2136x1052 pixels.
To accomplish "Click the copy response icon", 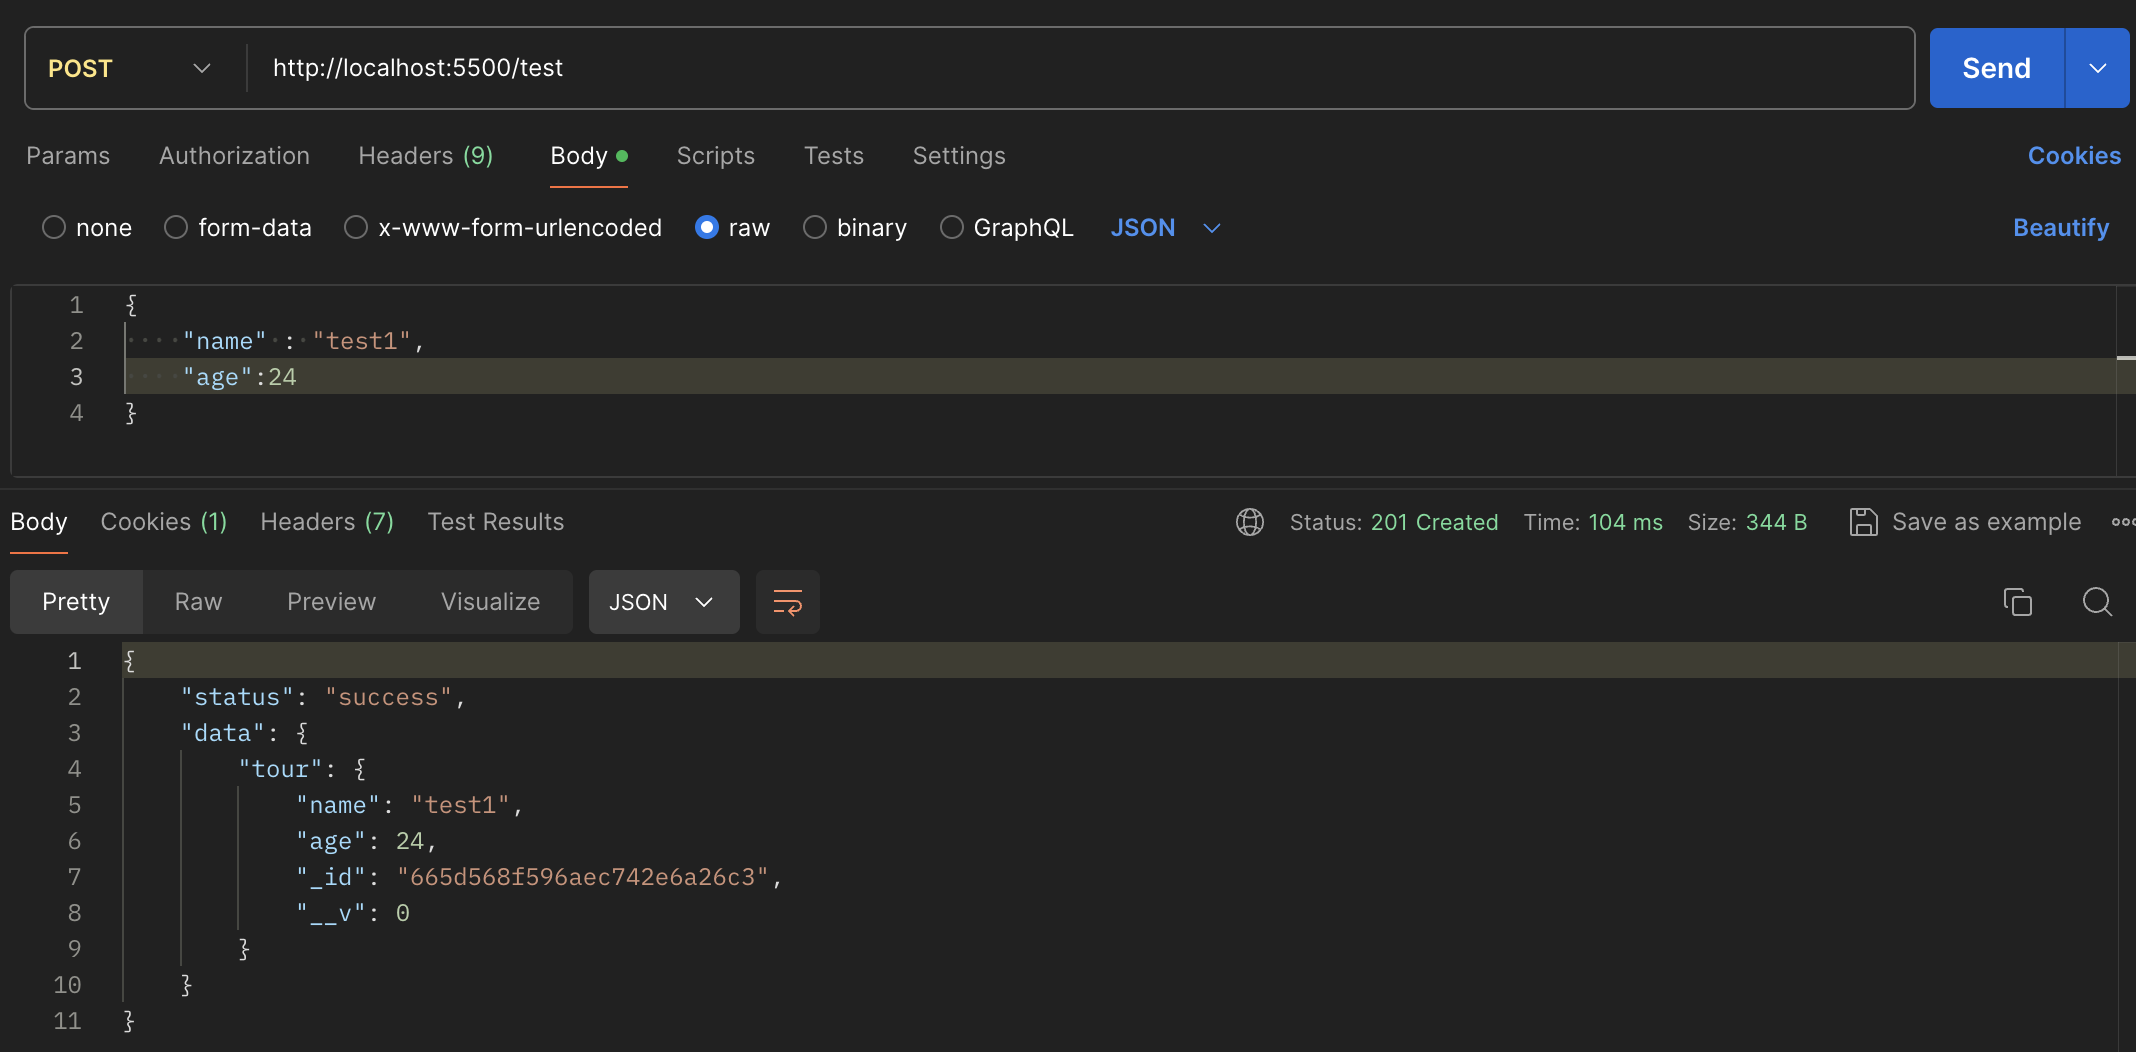I will pyautogui.click(x=2017, y=602).
